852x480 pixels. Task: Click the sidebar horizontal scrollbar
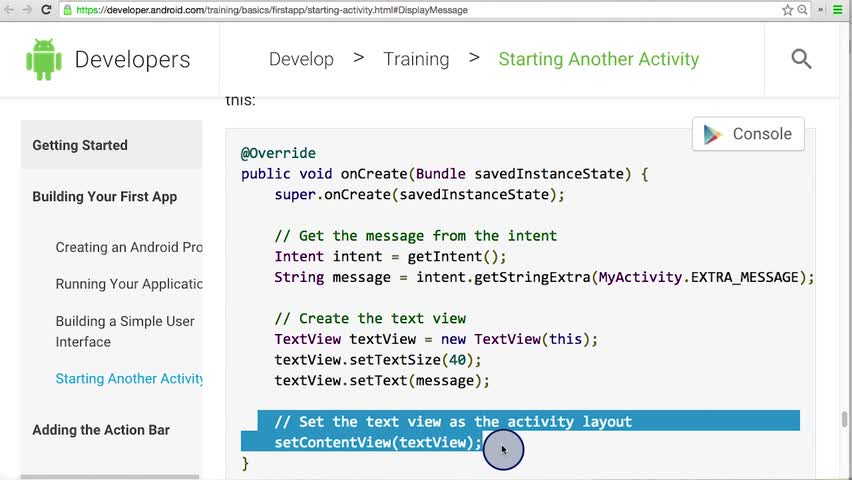(110, 477)
